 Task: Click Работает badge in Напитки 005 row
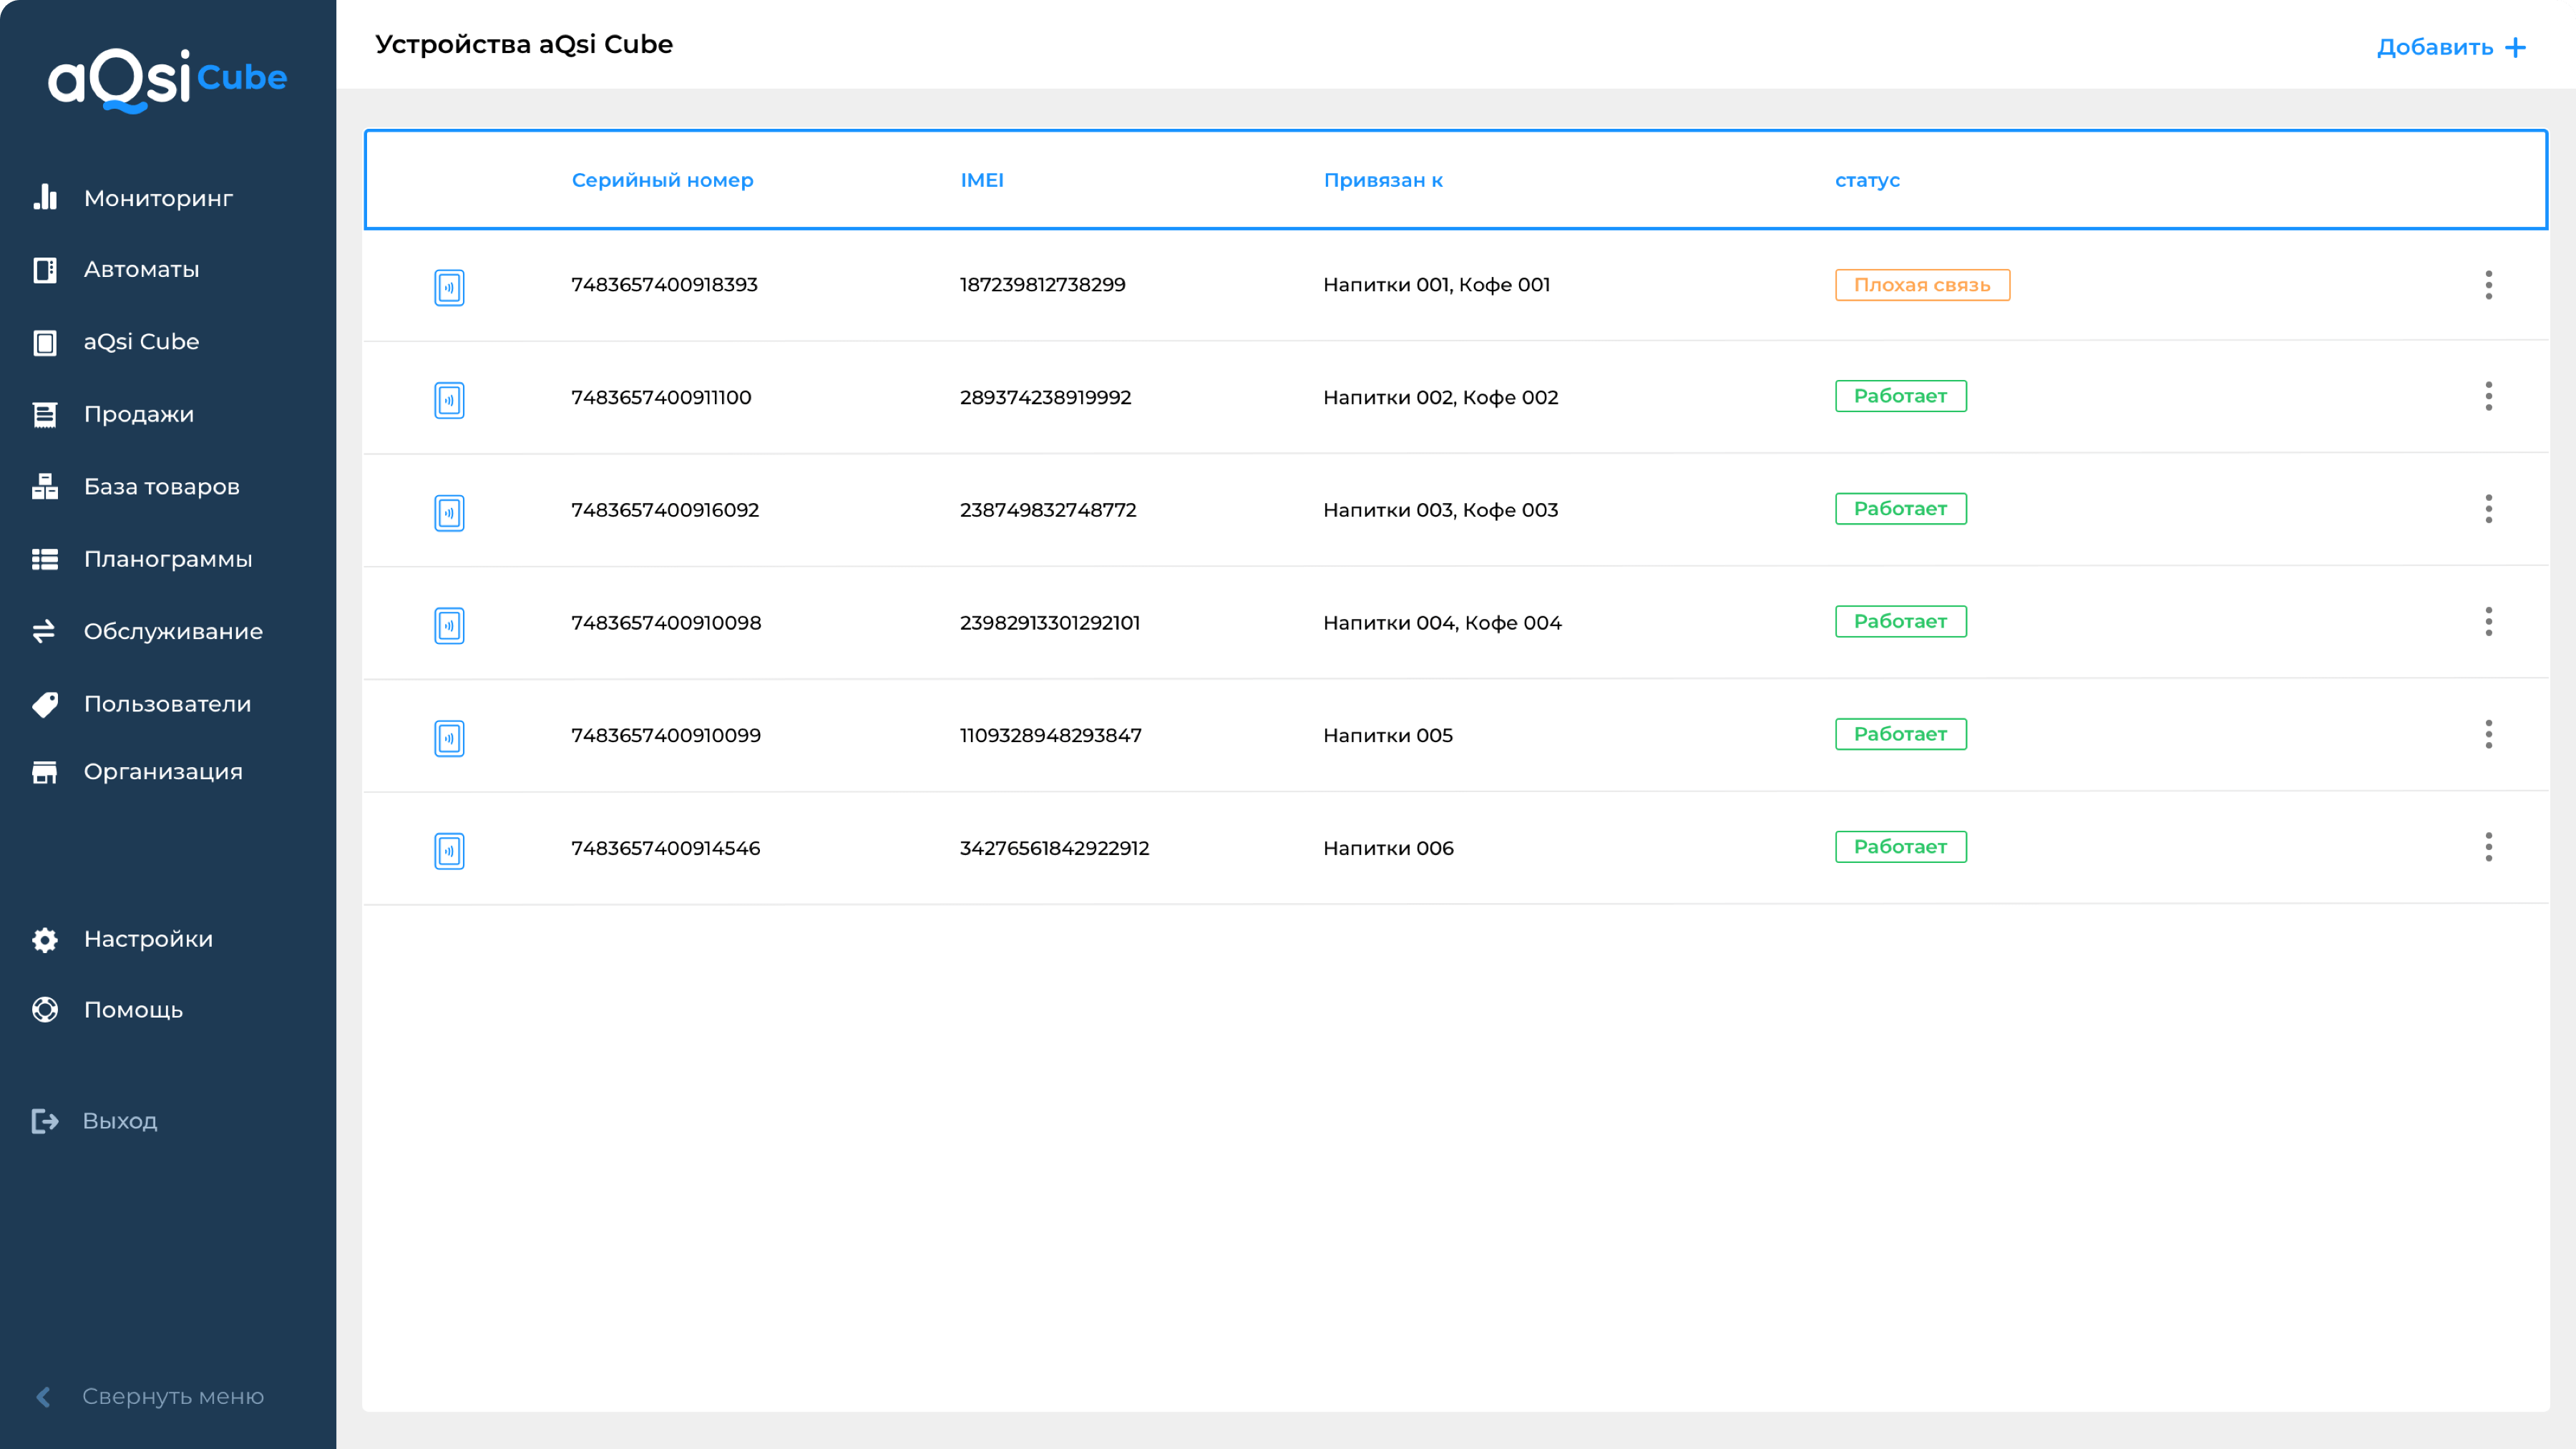(1900, 734)
